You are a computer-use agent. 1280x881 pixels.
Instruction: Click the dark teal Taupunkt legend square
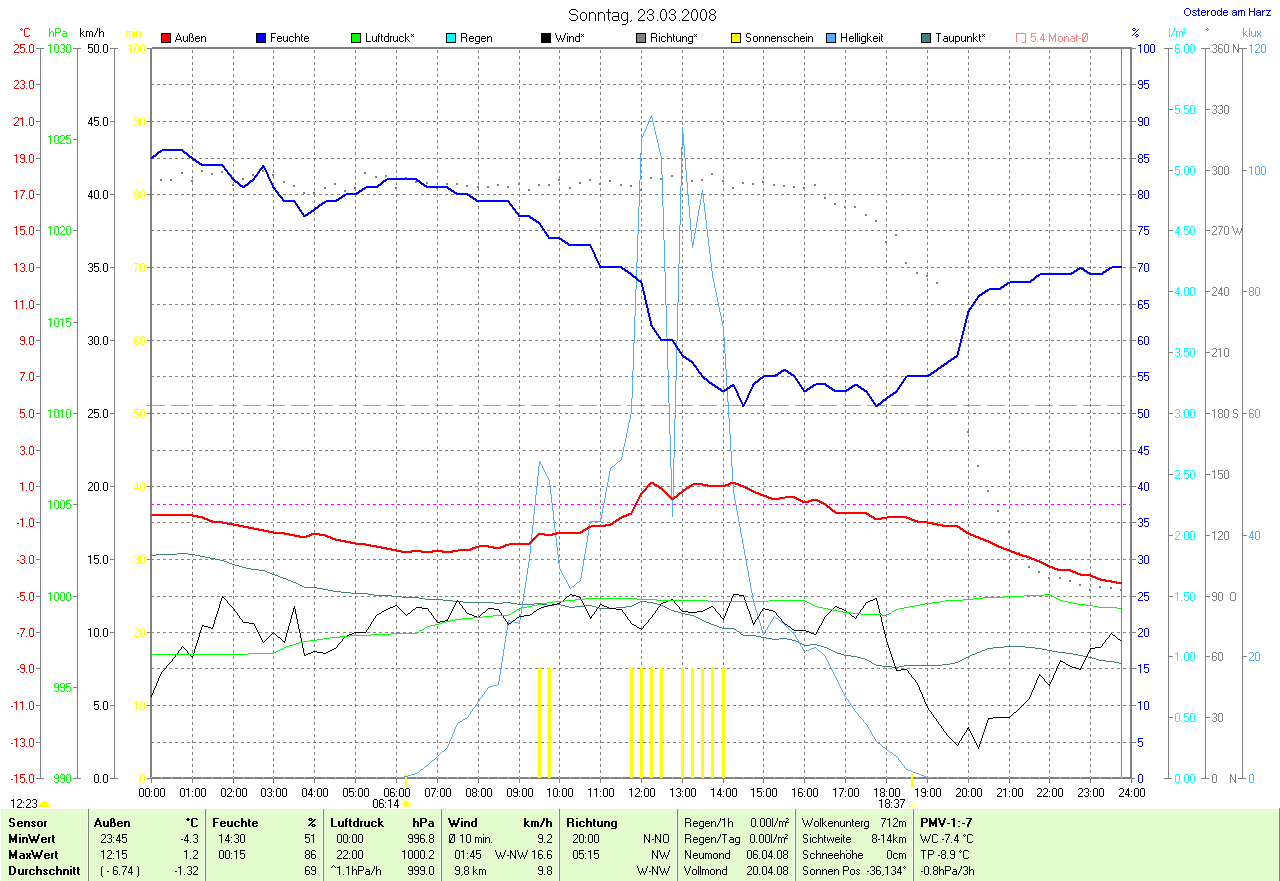coord(927,38)
